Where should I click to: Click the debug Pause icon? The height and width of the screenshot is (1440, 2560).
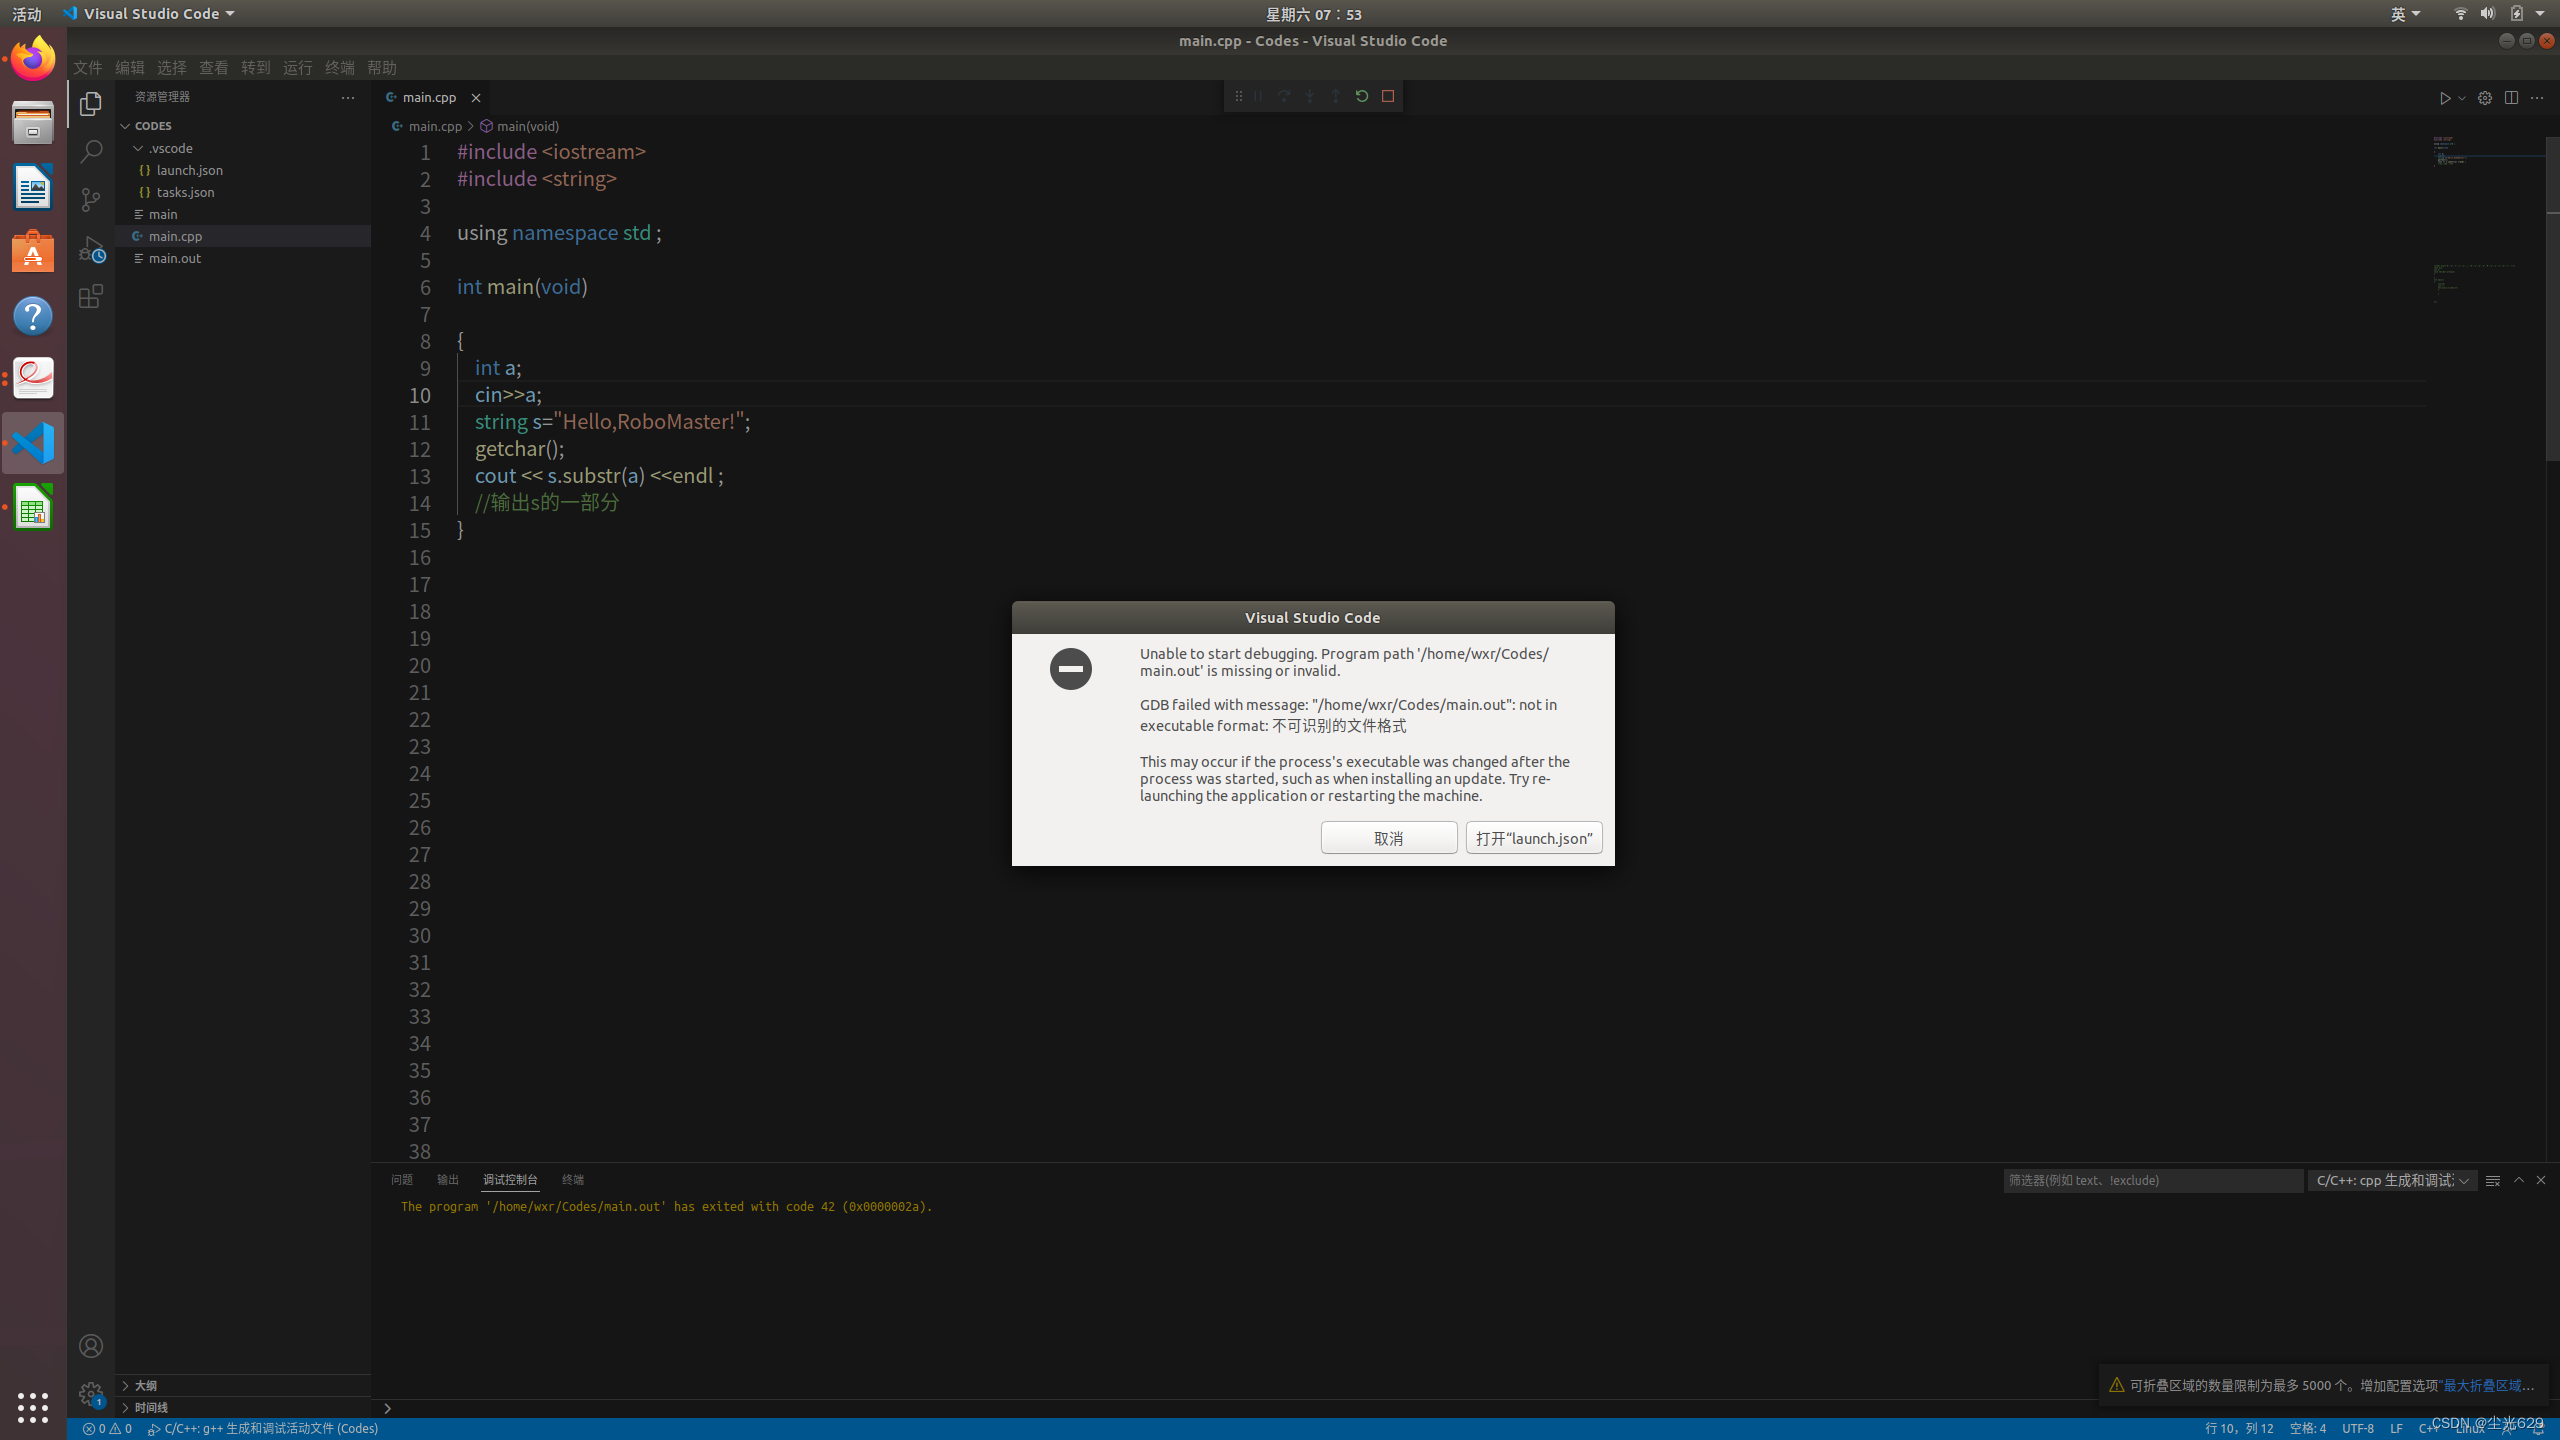(1258, 96)
